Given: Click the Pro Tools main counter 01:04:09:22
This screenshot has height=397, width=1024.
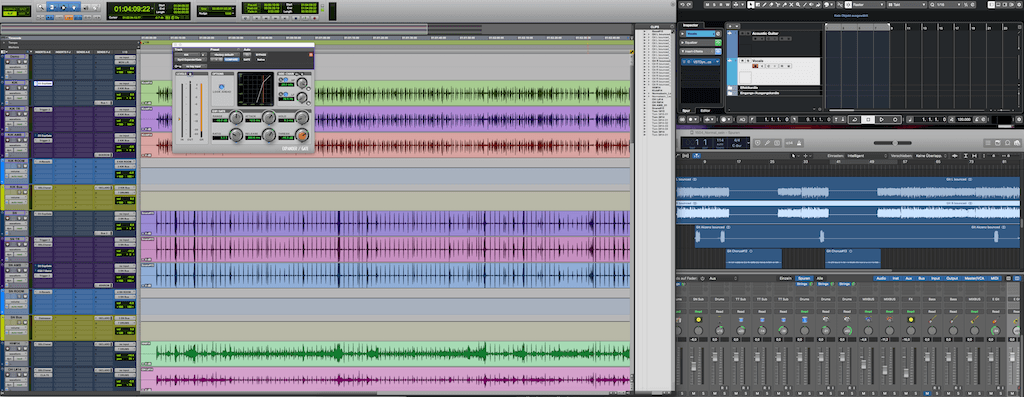Looking at the screenshot, I should coord(132,8).
